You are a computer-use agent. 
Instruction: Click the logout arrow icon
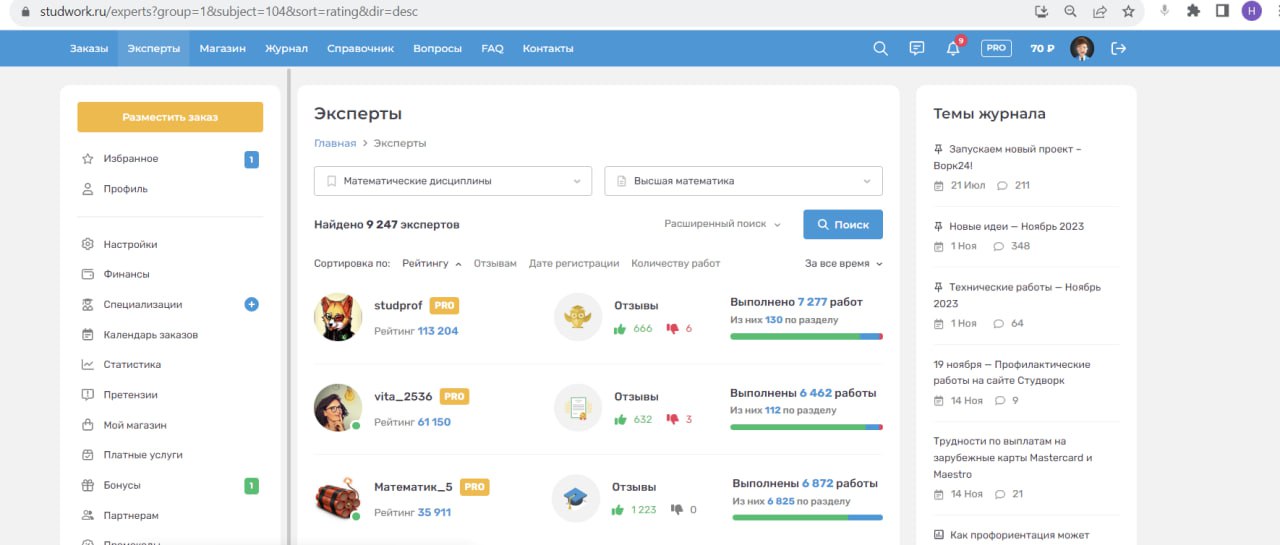point(1118,48)
